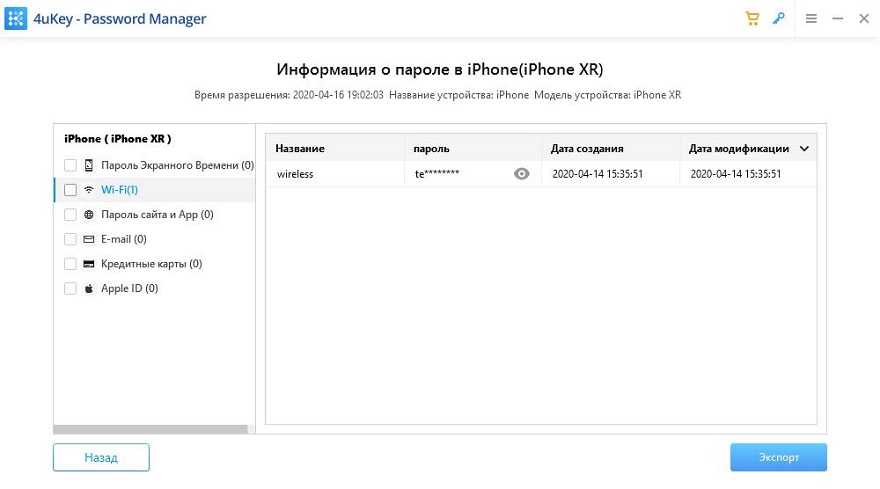Sort by Дата создания column header
Viewport: 880px width, 489px height.
click(x=587, y=149)
